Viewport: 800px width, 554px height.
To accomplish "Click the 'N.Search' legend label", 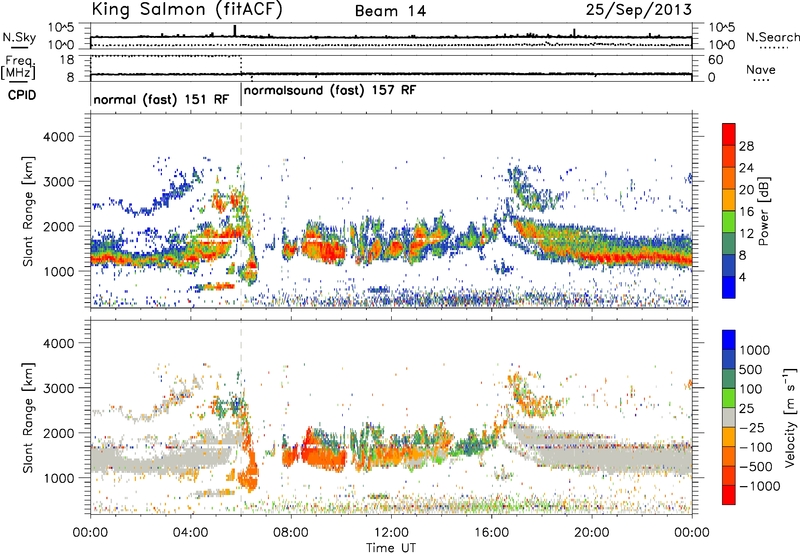I will [773, 37].
